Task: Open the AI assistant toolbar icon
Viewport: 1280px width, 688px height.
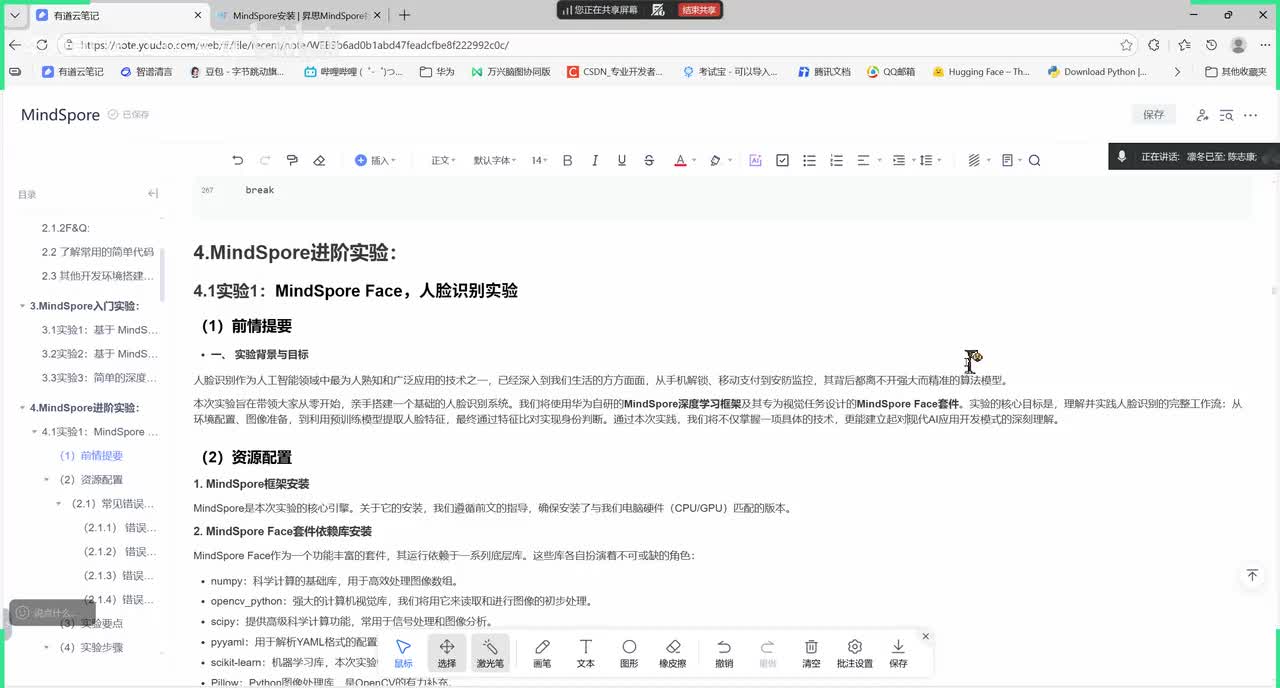Action: (755, 160)
